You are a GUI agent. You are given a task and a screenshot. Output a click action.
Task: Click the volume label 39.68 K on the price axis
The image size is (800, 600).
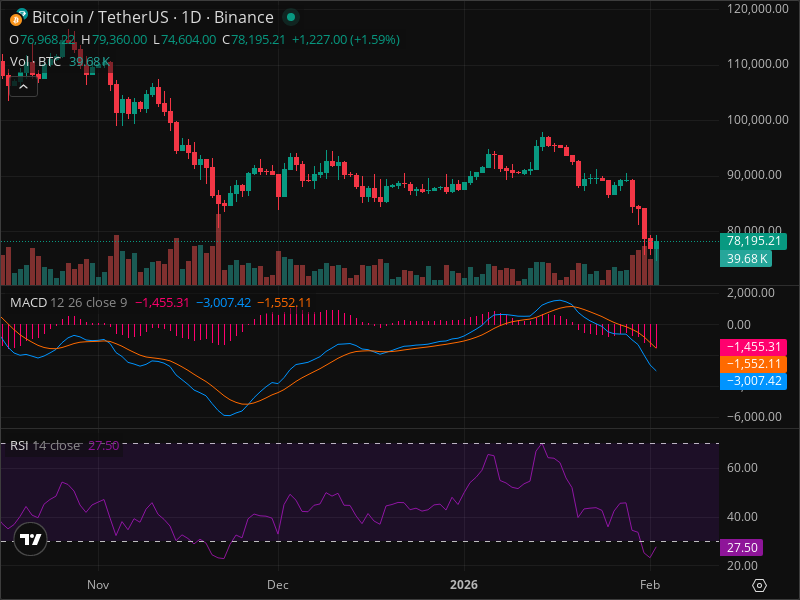click(x=746, y=259)
